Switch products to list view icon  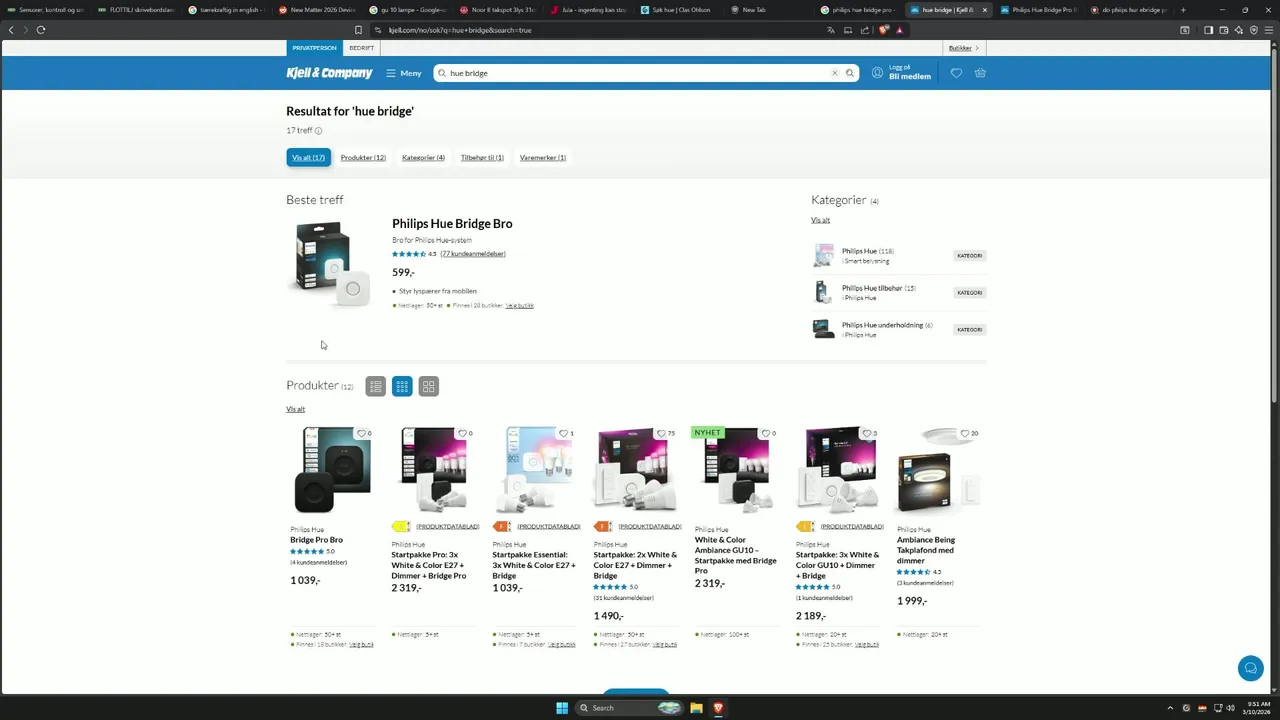[x=375, y=386]
